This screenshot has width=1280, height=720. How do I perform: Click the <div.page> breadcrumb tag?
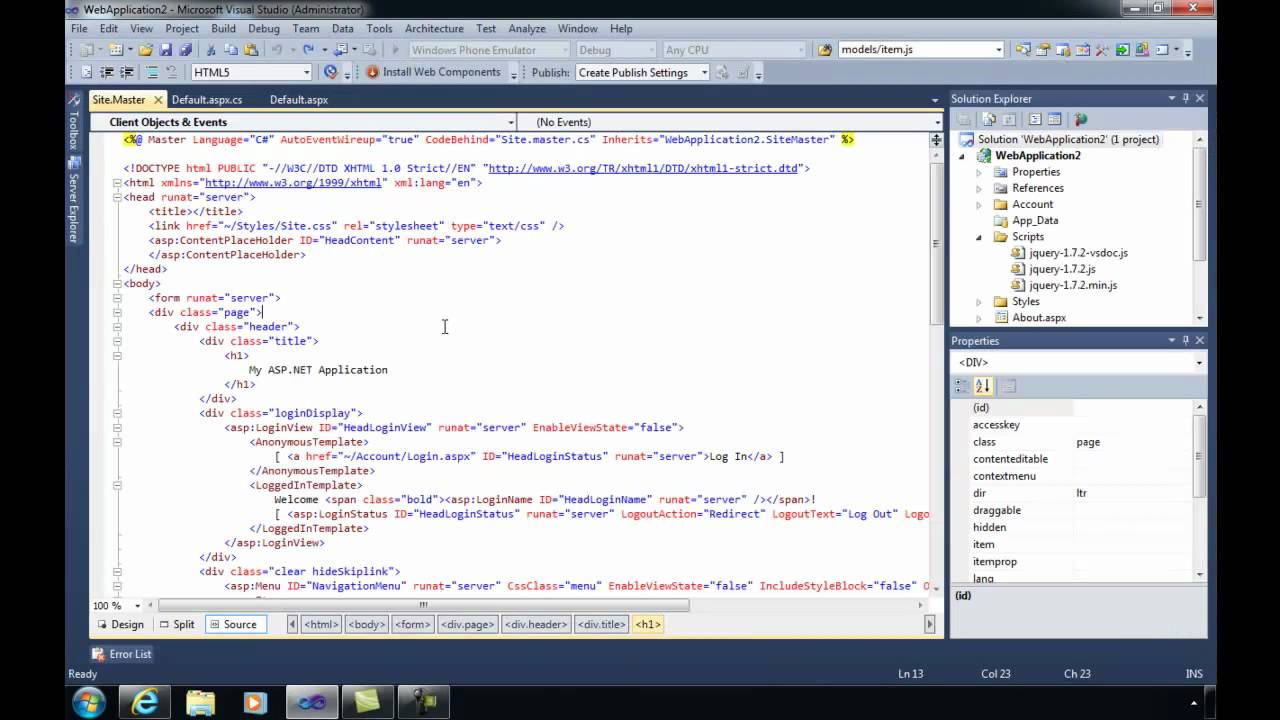point(467,624)
